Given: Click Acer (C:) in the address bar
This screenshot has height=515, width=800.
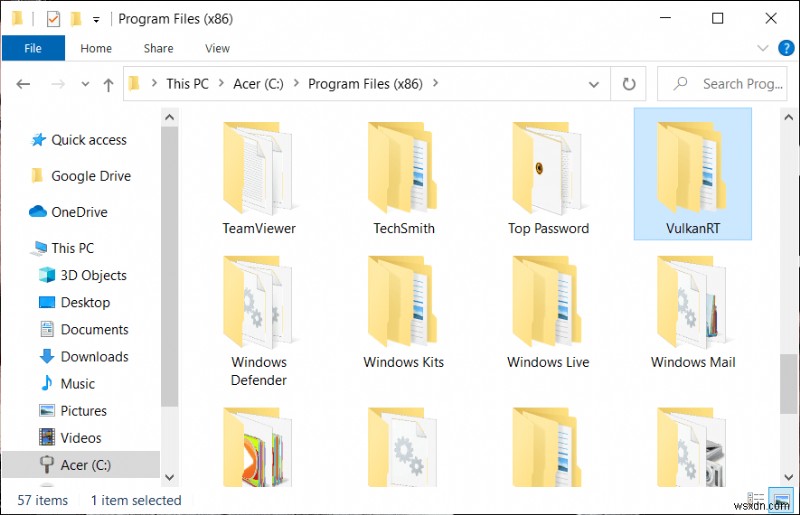Looking at the screenshot, I should point(258,84).
